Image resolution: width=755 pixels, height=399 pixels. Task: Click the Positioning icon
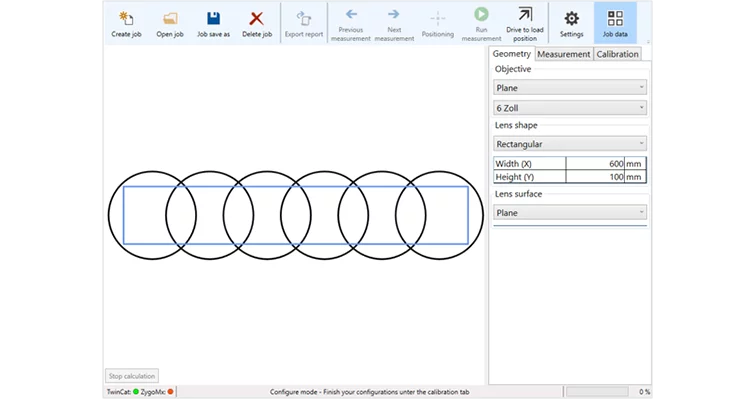pyautogui.click(x=438, y=19)
